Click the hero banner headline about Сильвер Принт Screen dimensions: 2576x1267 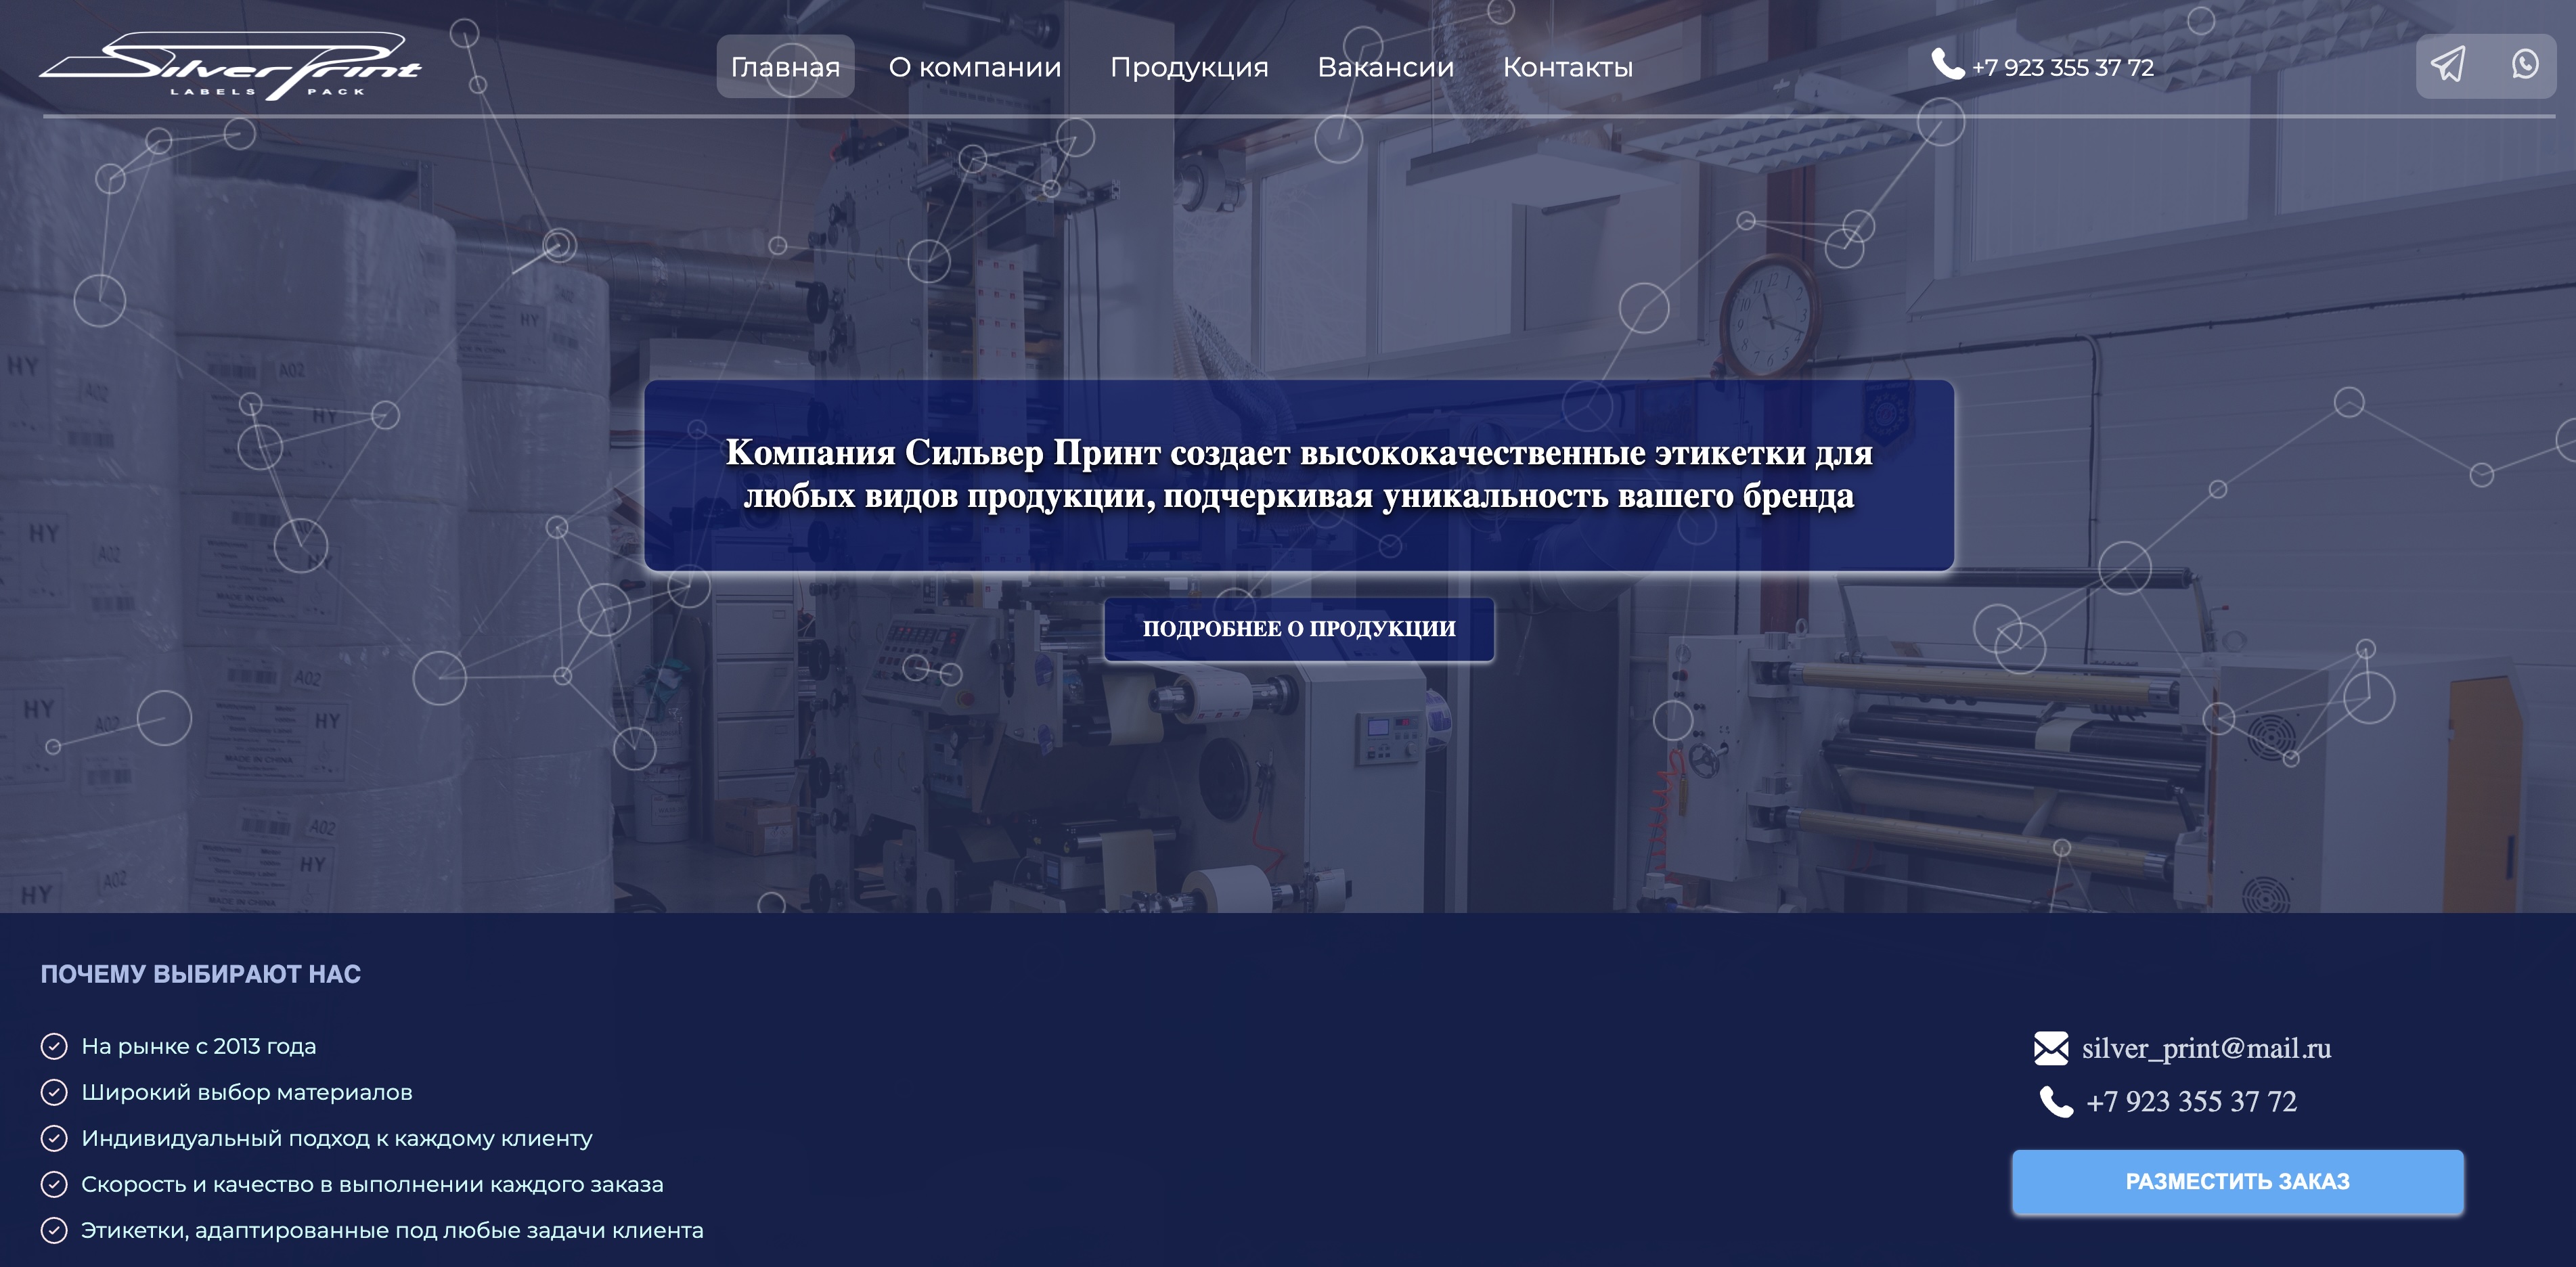(x=1299, y=474)
